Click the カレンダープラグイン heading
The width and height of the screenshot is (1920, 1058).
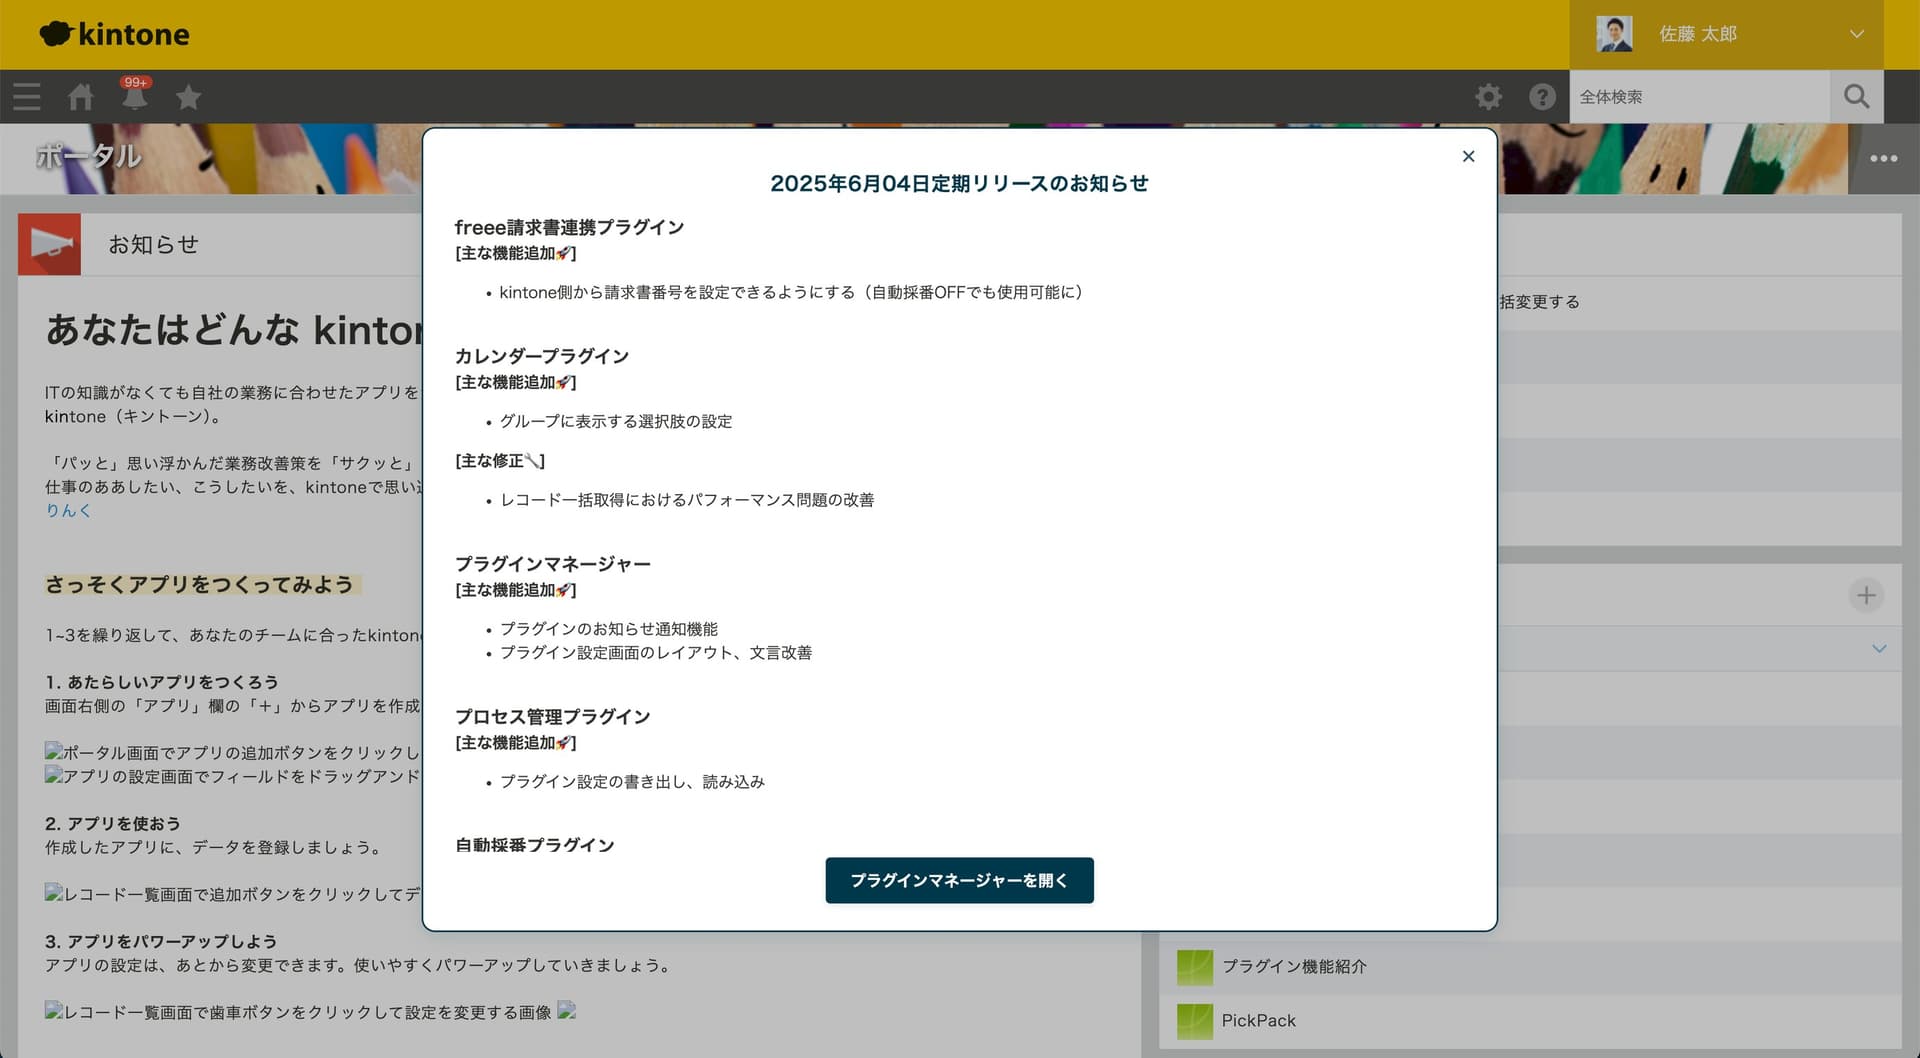coord(542,356)
